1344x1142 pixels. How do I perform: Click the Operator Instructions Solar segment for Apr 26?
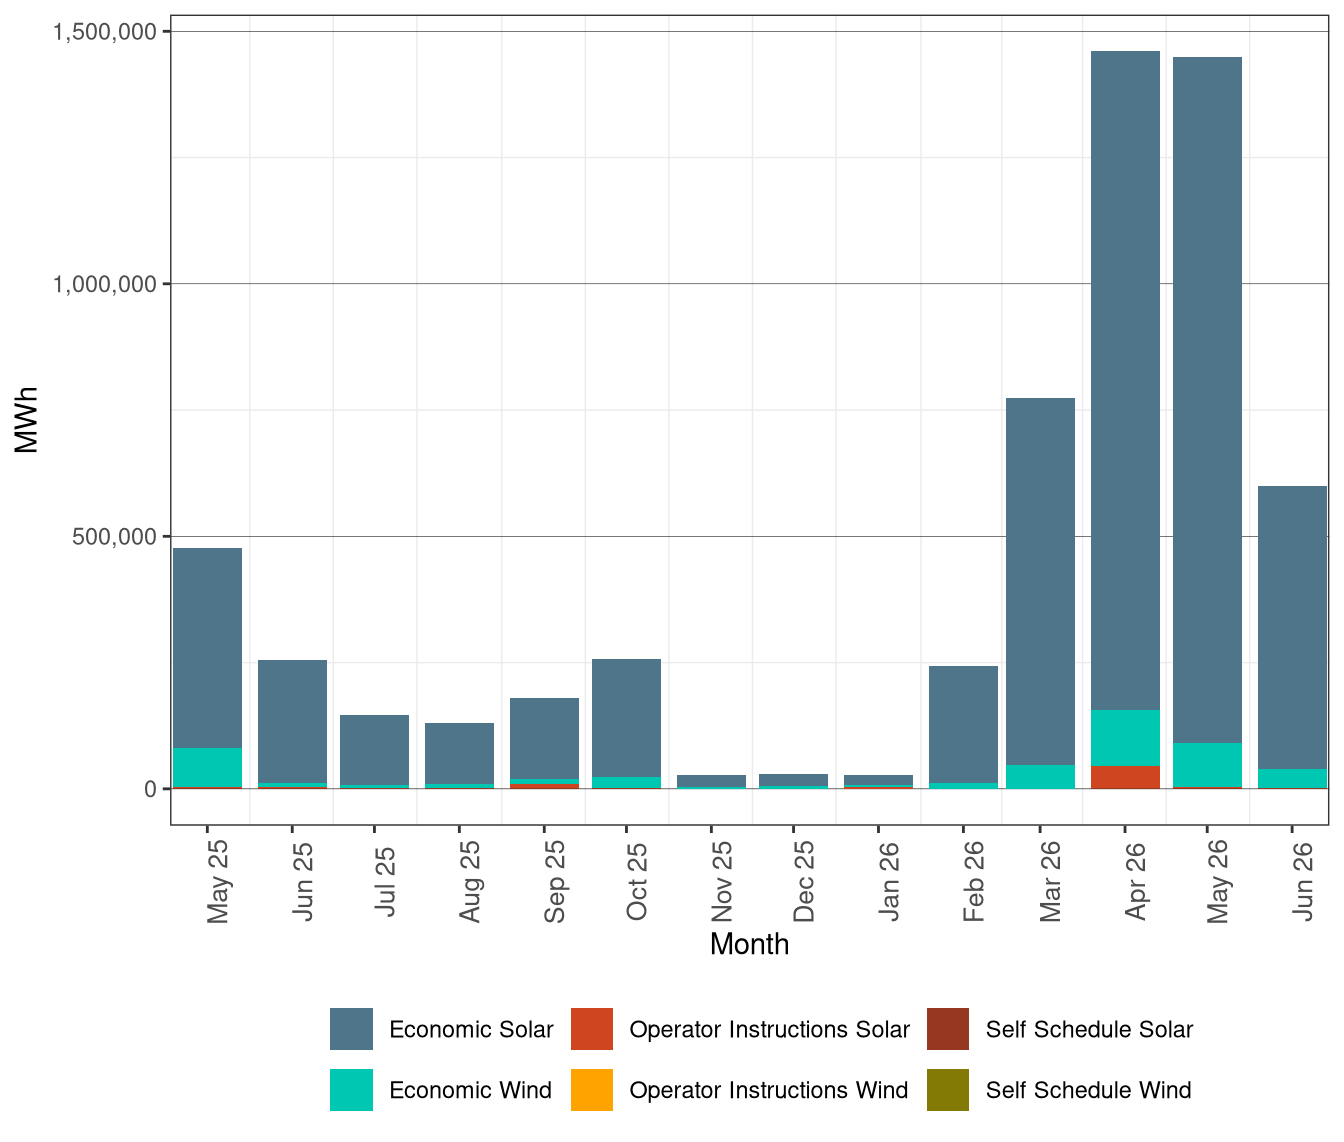pyautogui.click(x=1125, y=777)
